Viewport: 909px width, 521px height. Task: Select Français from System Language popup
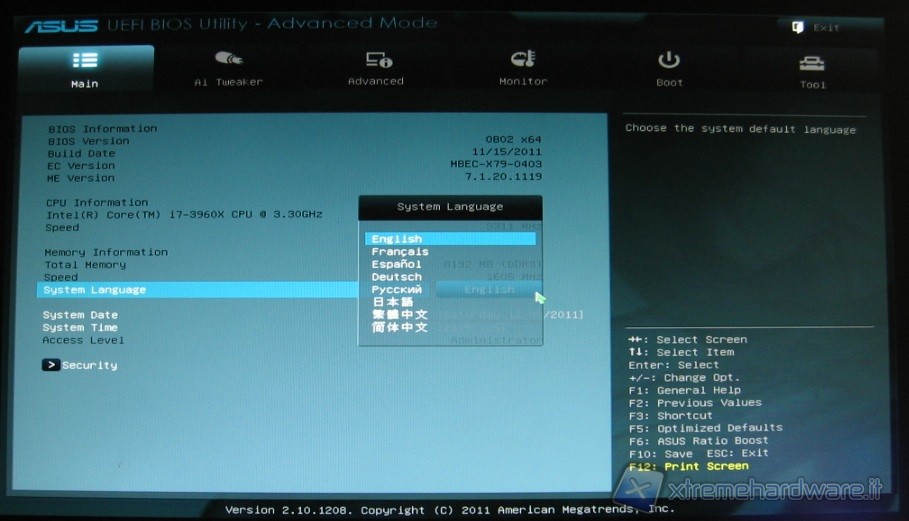[400, 252]
